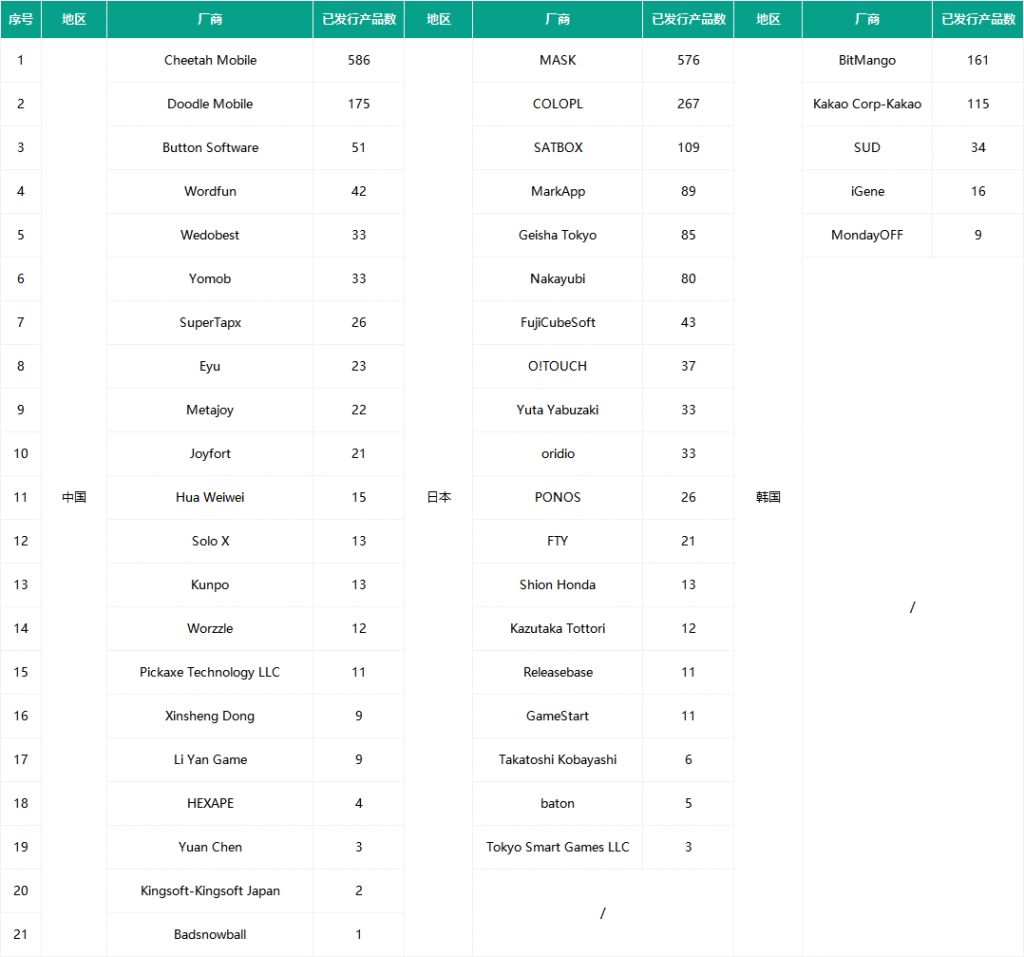Select the Tokyo Smart Games LLC cell
This screenshot has height=957, width=1024.
(x=557, y=847)
